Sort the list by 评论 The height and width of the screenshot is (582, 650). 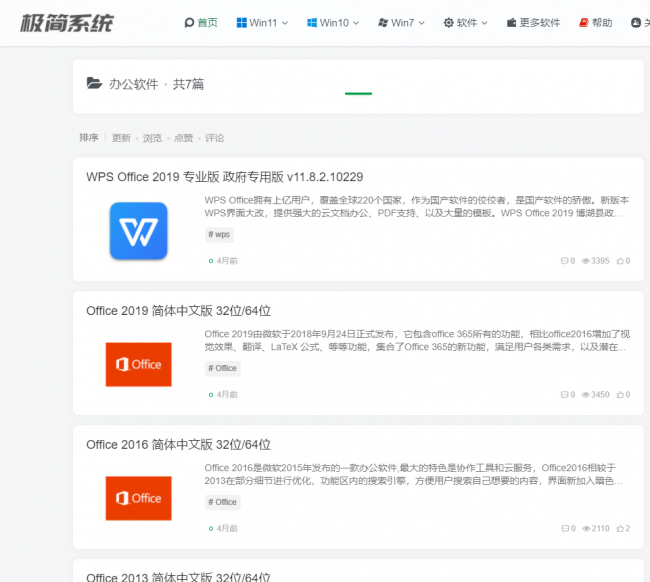[214, 138]
